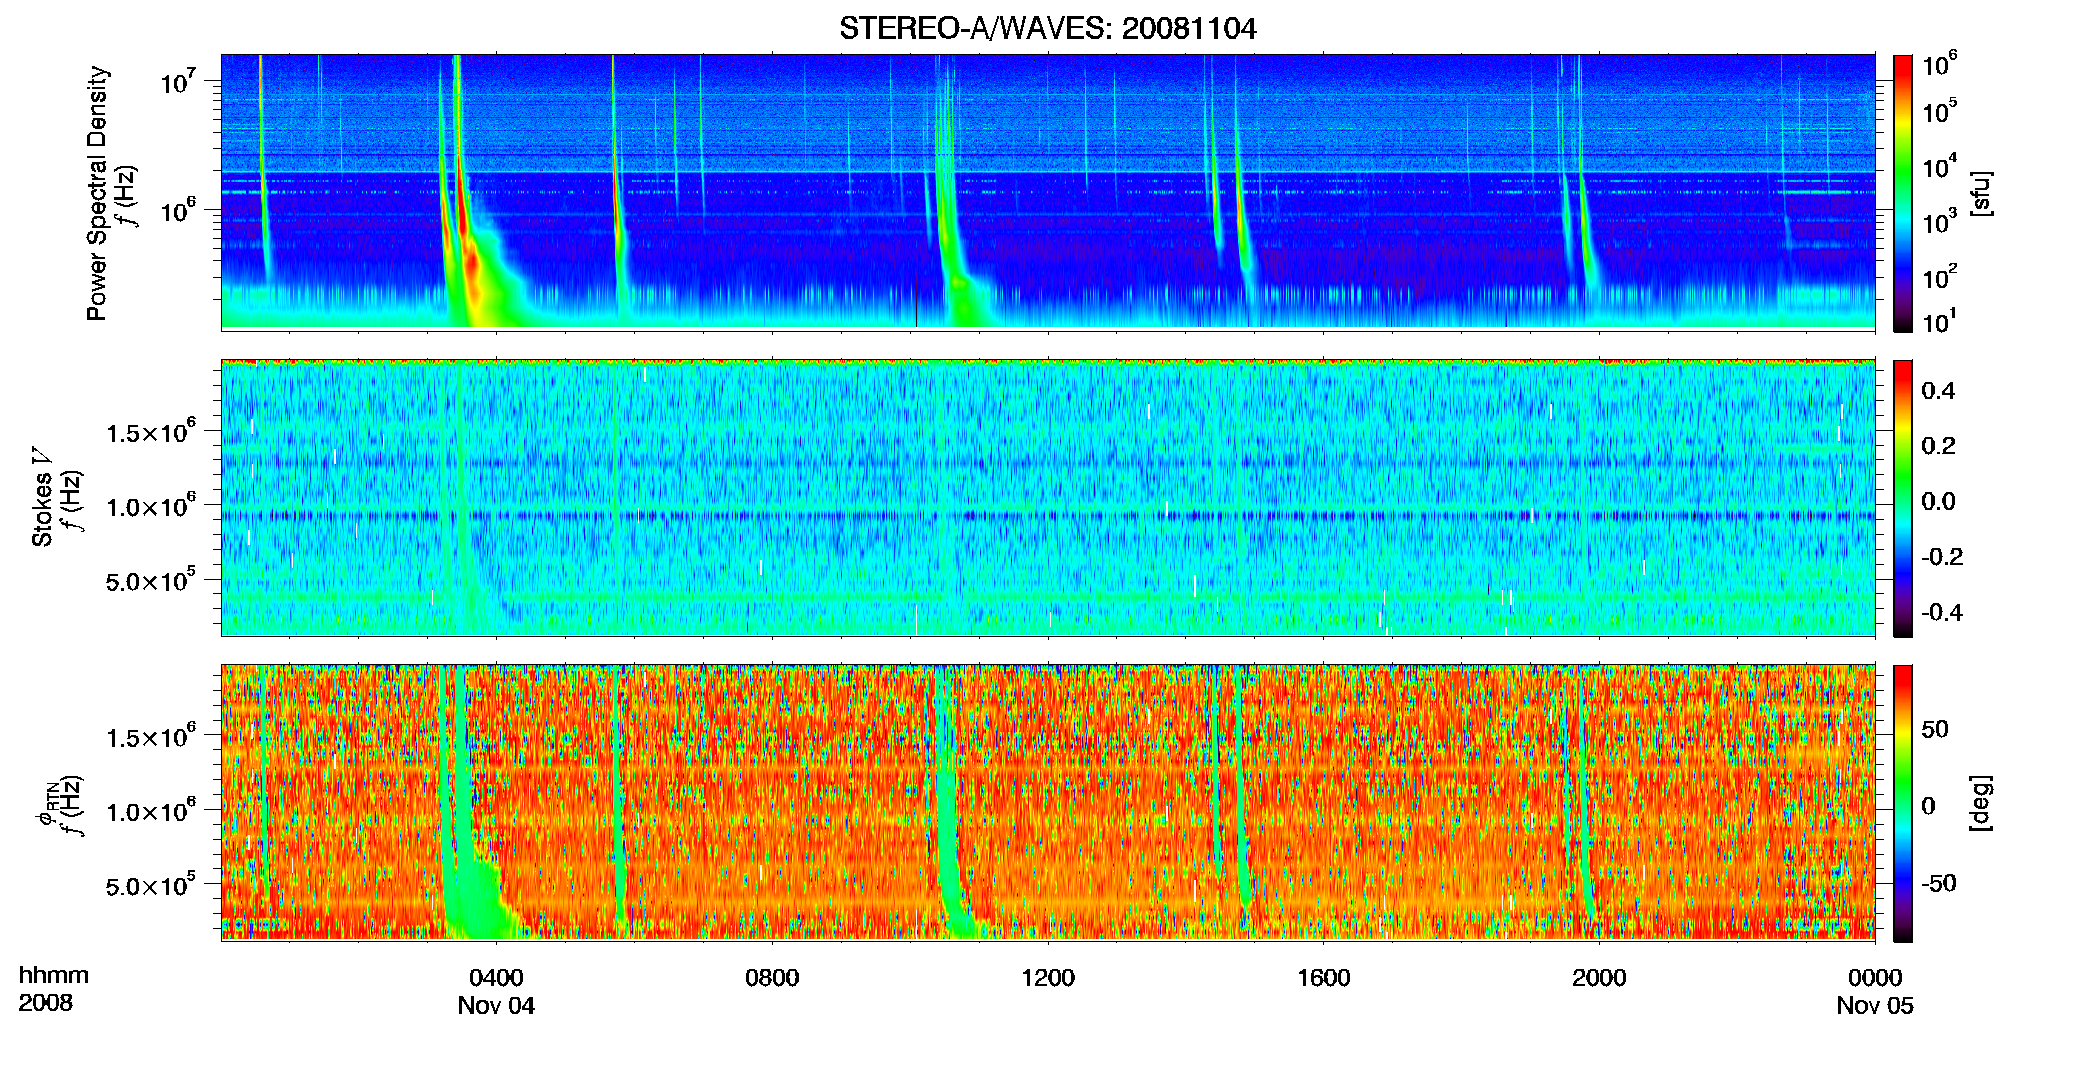
Task: Click the -50 tick on degrees color bar
Action: (x=1938, y=884)
